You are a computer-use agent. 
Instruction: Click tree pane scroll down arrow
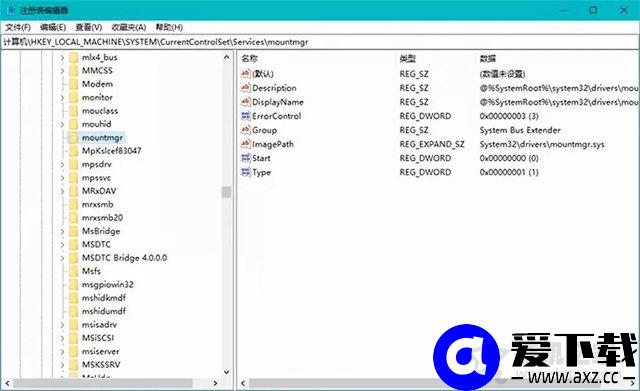tap(227, 372)
